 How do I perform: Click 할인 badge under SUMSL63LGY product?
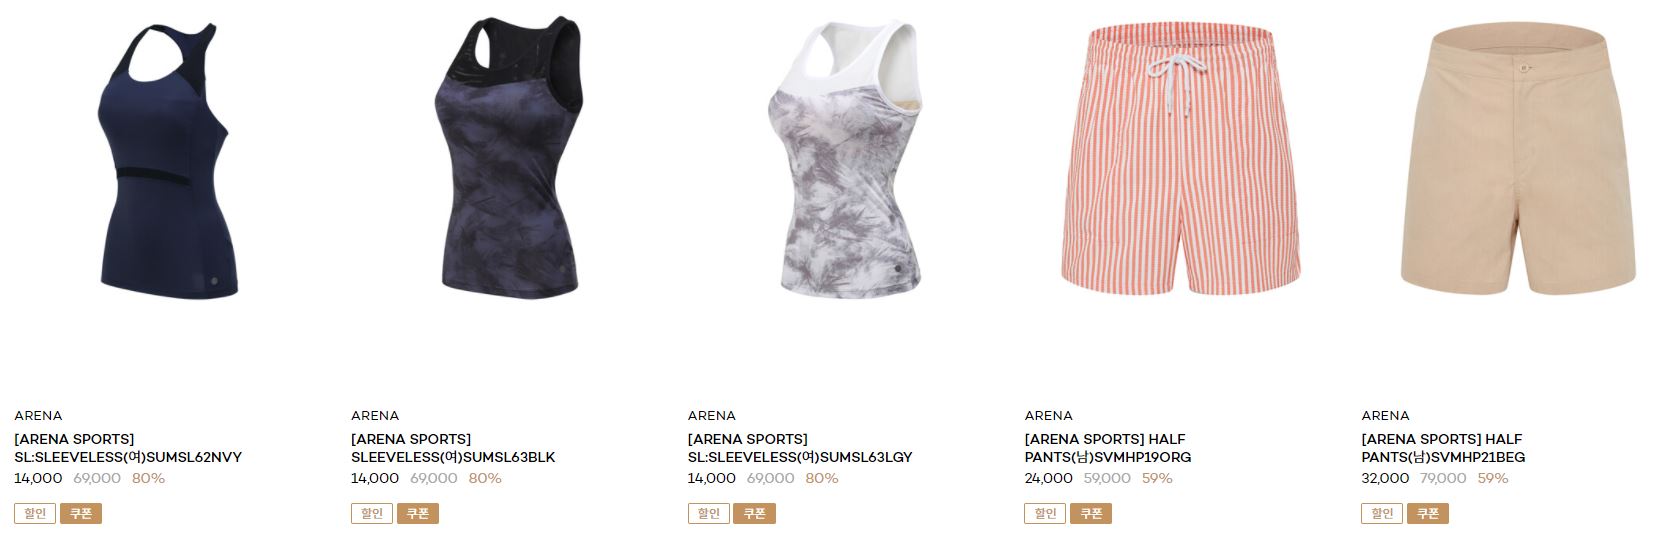pyautogui.click(x=709, y=513)
